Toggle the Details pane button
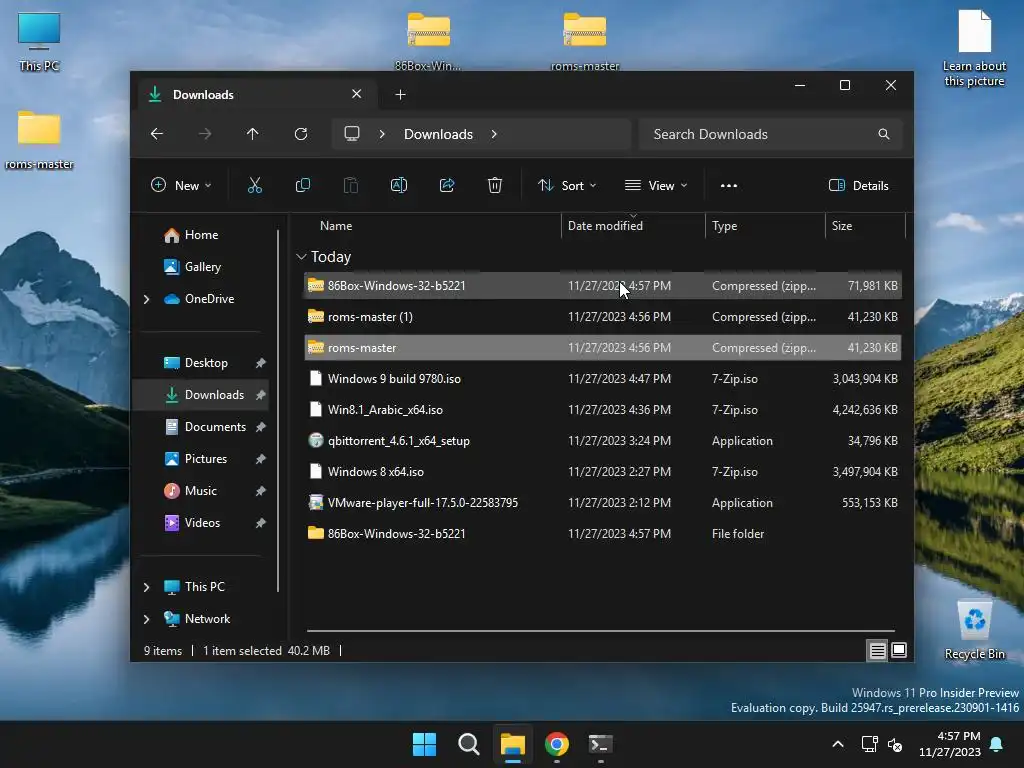The width and height of the screenshot is (1024, 768). click(x=859, y=185)
